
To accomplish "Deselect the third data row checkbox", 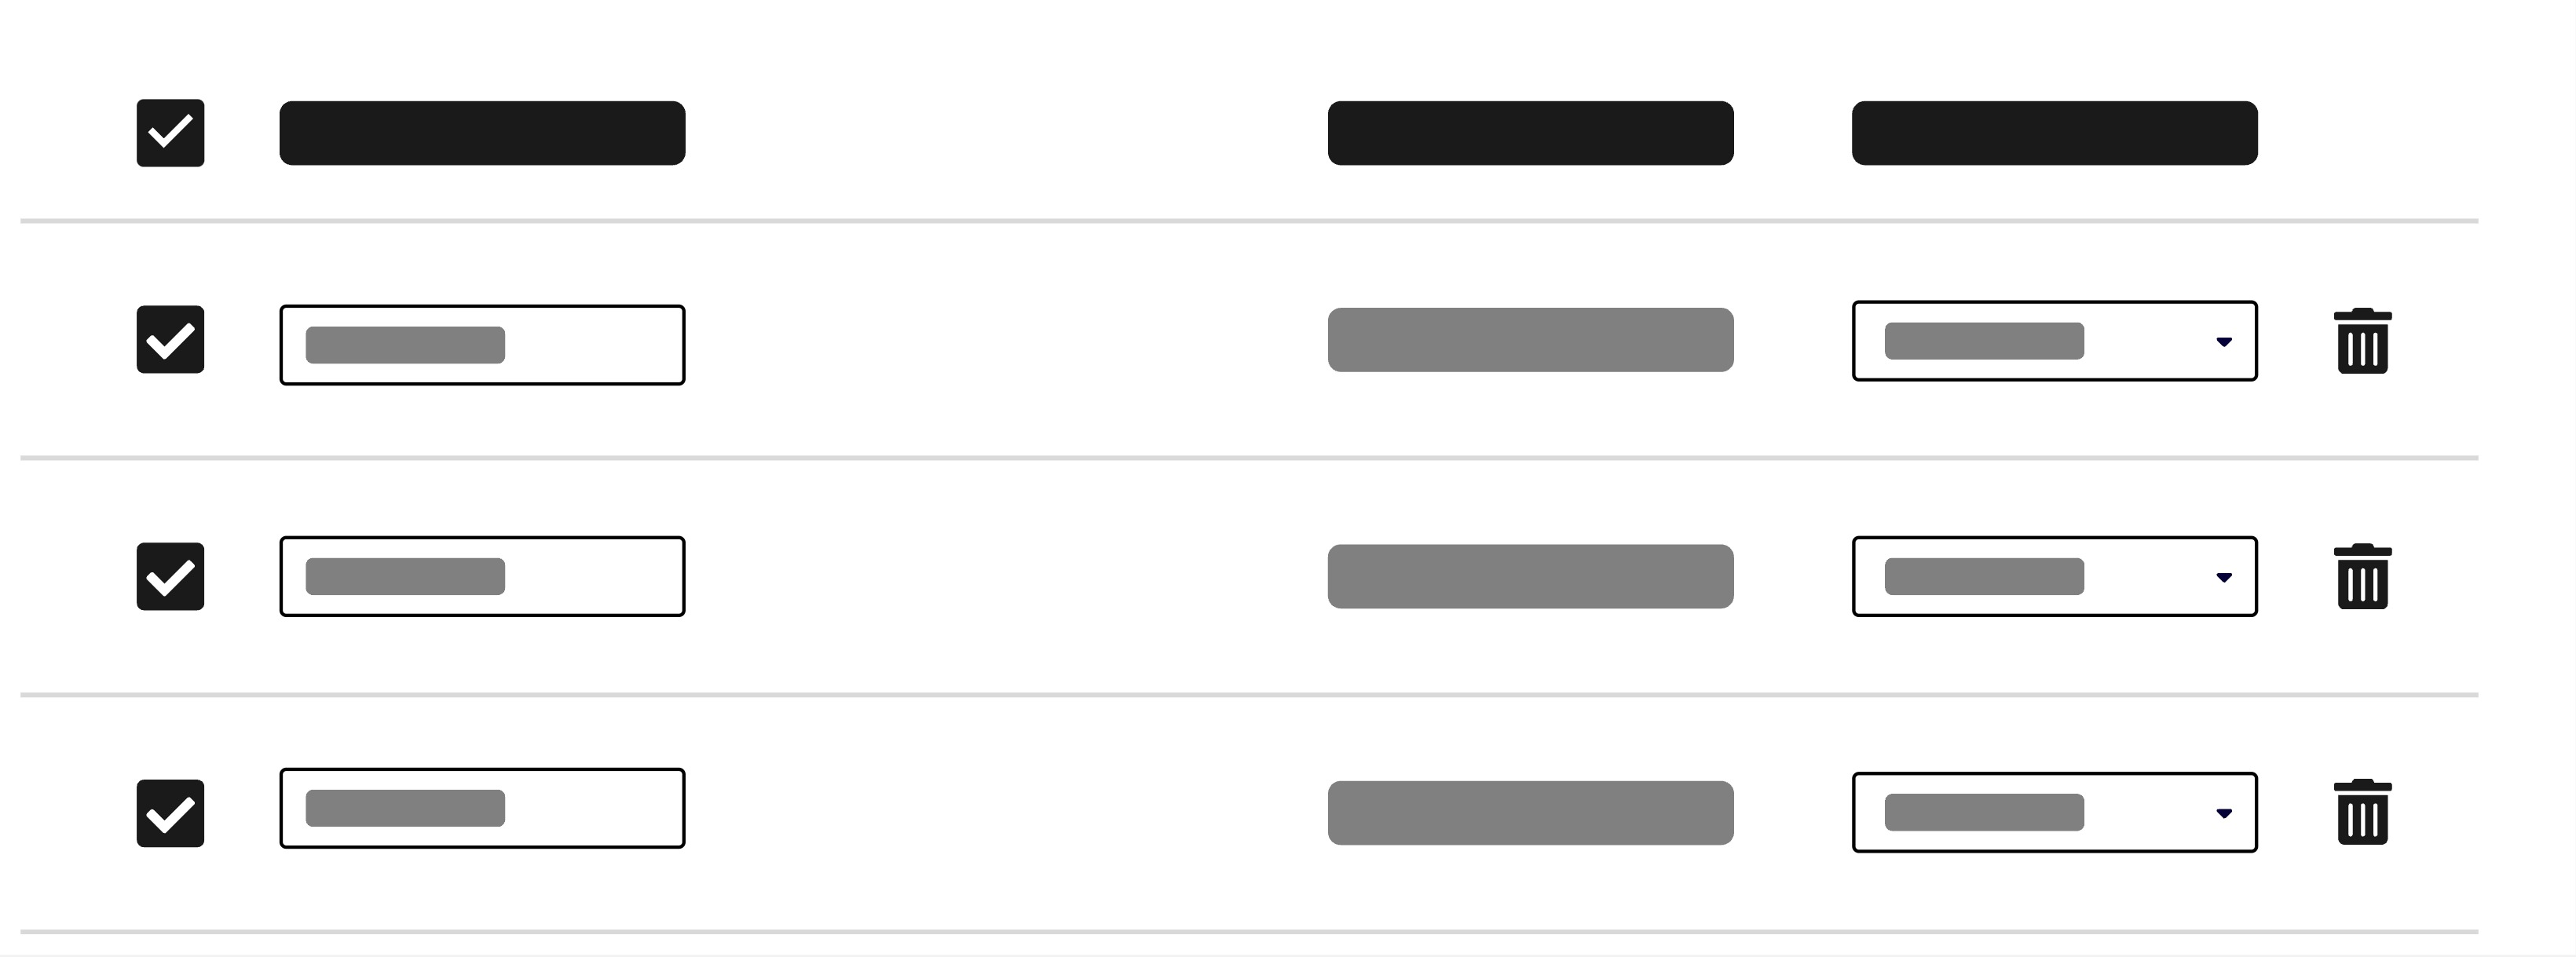I will [x=171, y=813].
